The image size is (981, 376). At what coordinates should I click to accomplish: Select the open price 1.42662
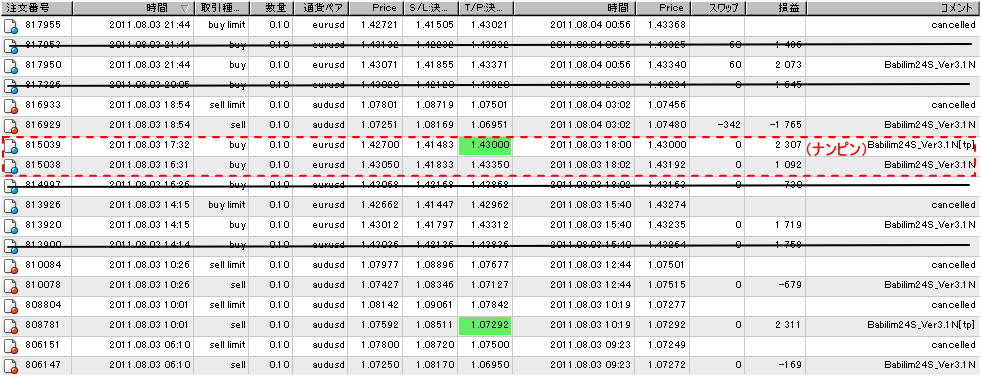[x=379, y=205]
